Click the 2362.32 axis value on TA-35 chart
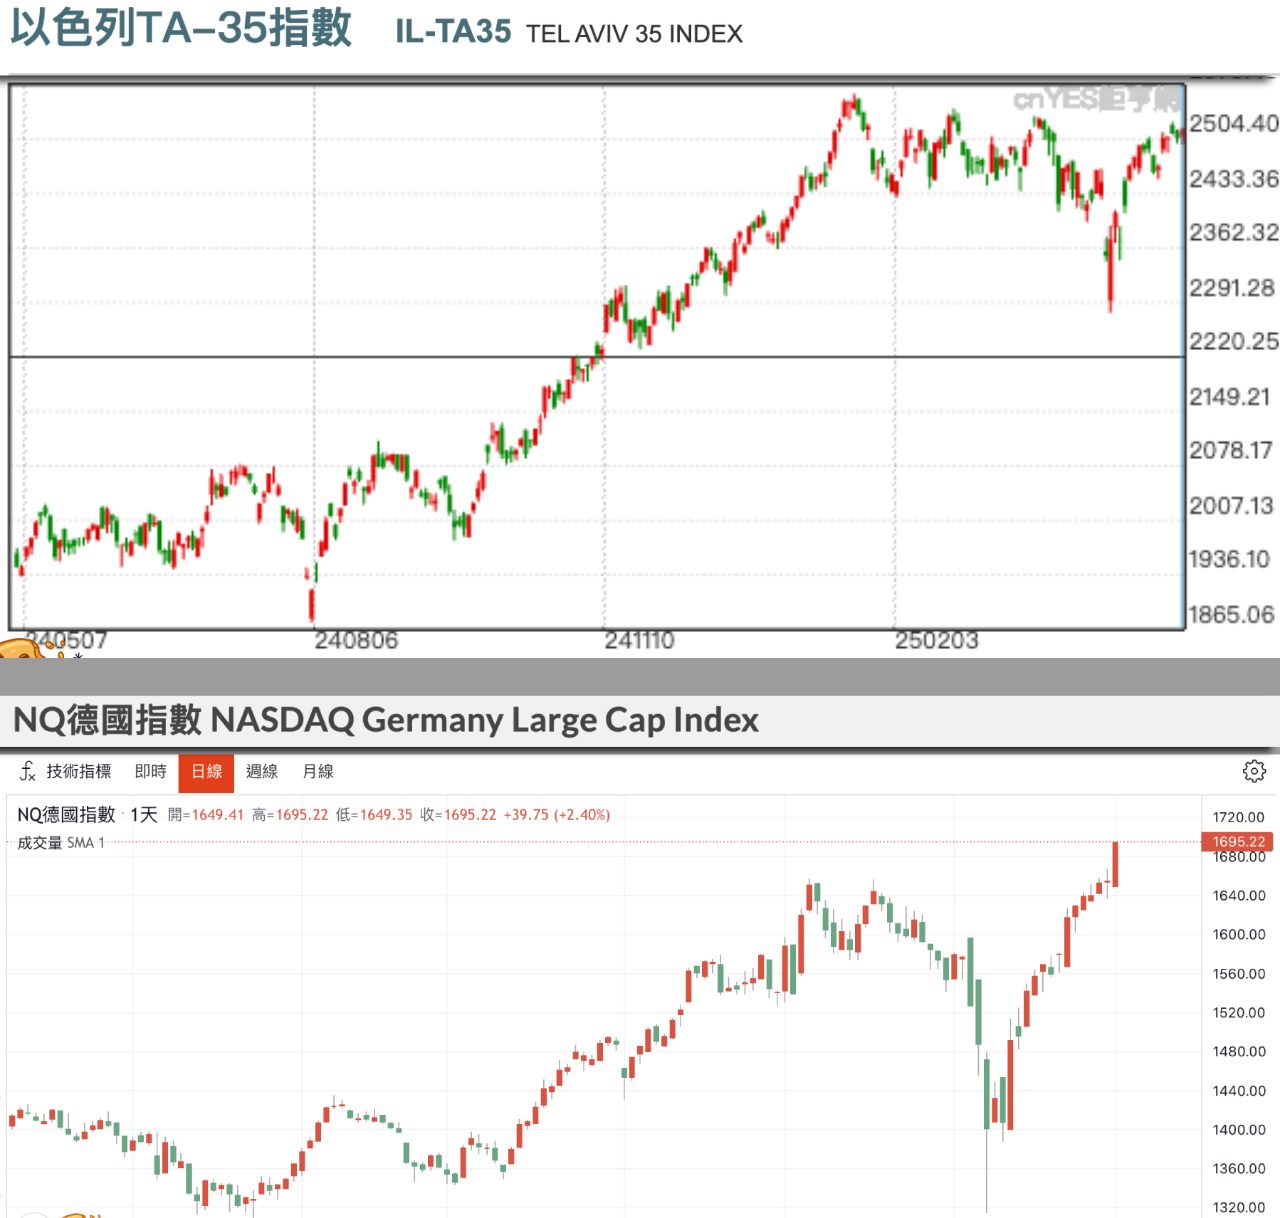Image resolution: width=1280 pixels, height=1218 pixels. pos(1234,233)
